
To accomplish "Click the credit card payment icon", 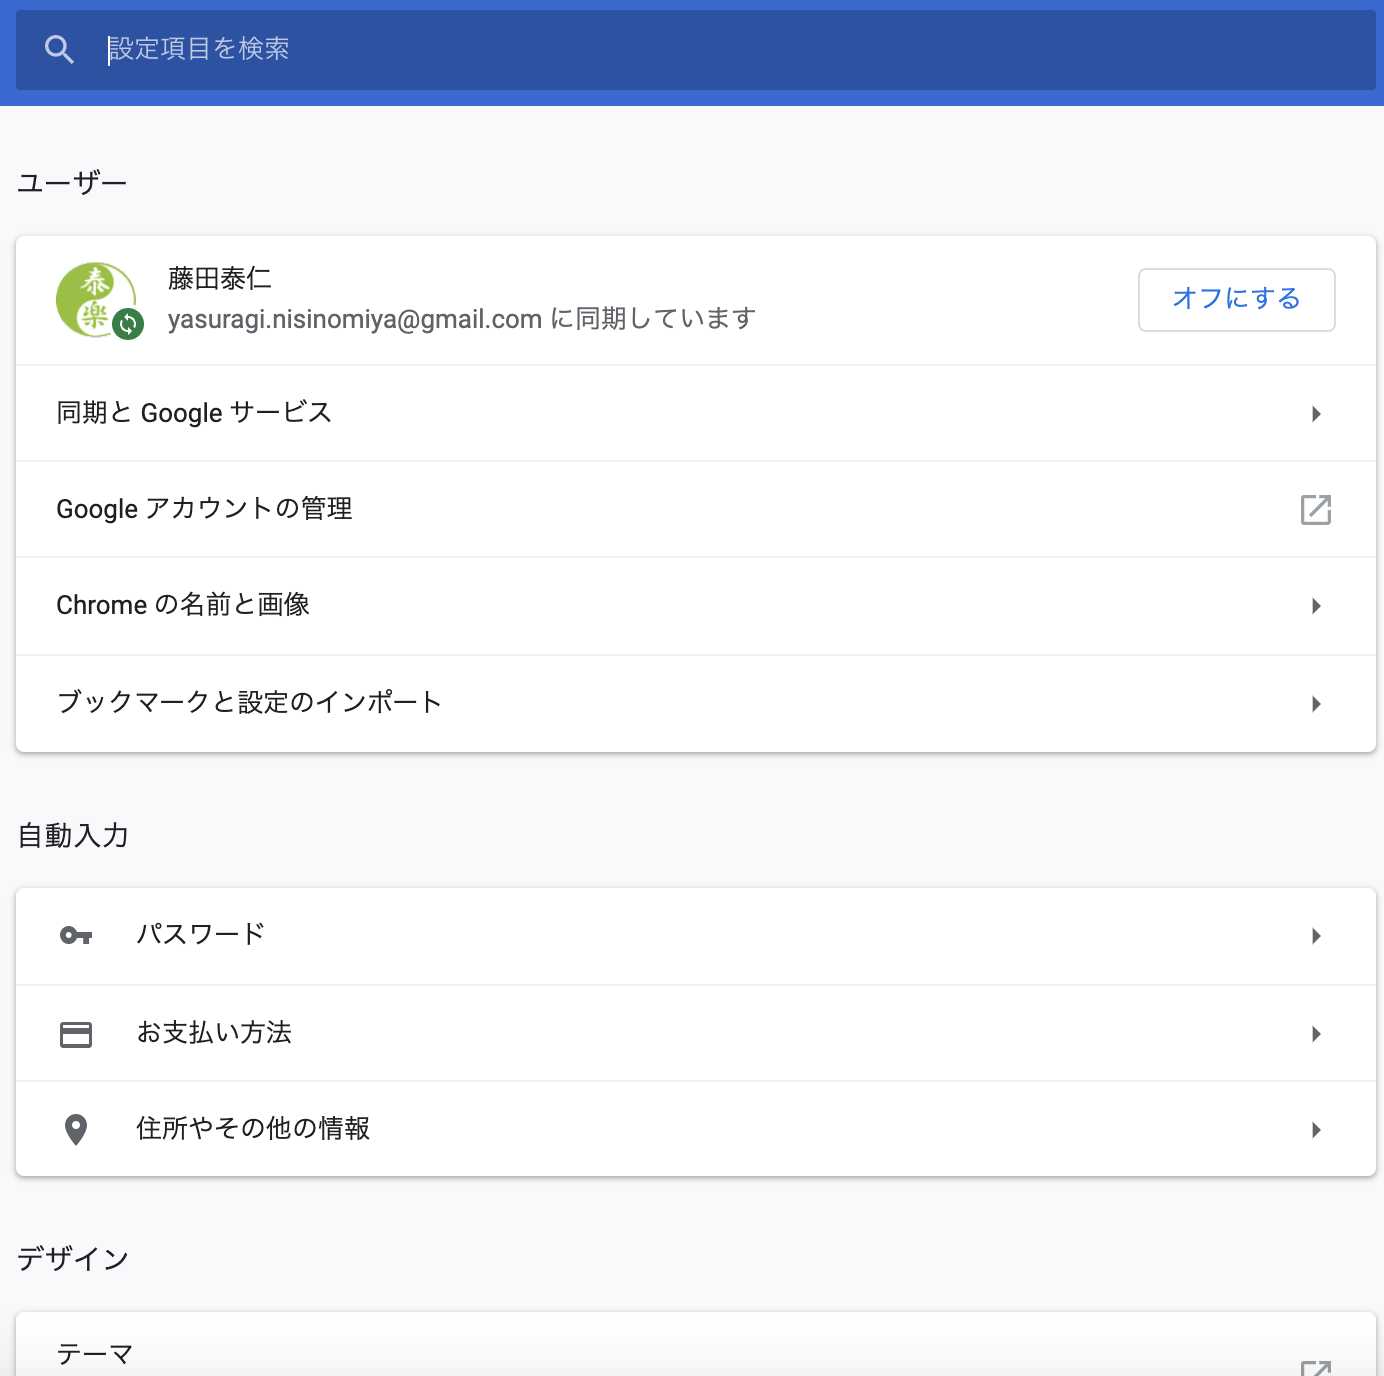I will click(x=76, y=1034).
